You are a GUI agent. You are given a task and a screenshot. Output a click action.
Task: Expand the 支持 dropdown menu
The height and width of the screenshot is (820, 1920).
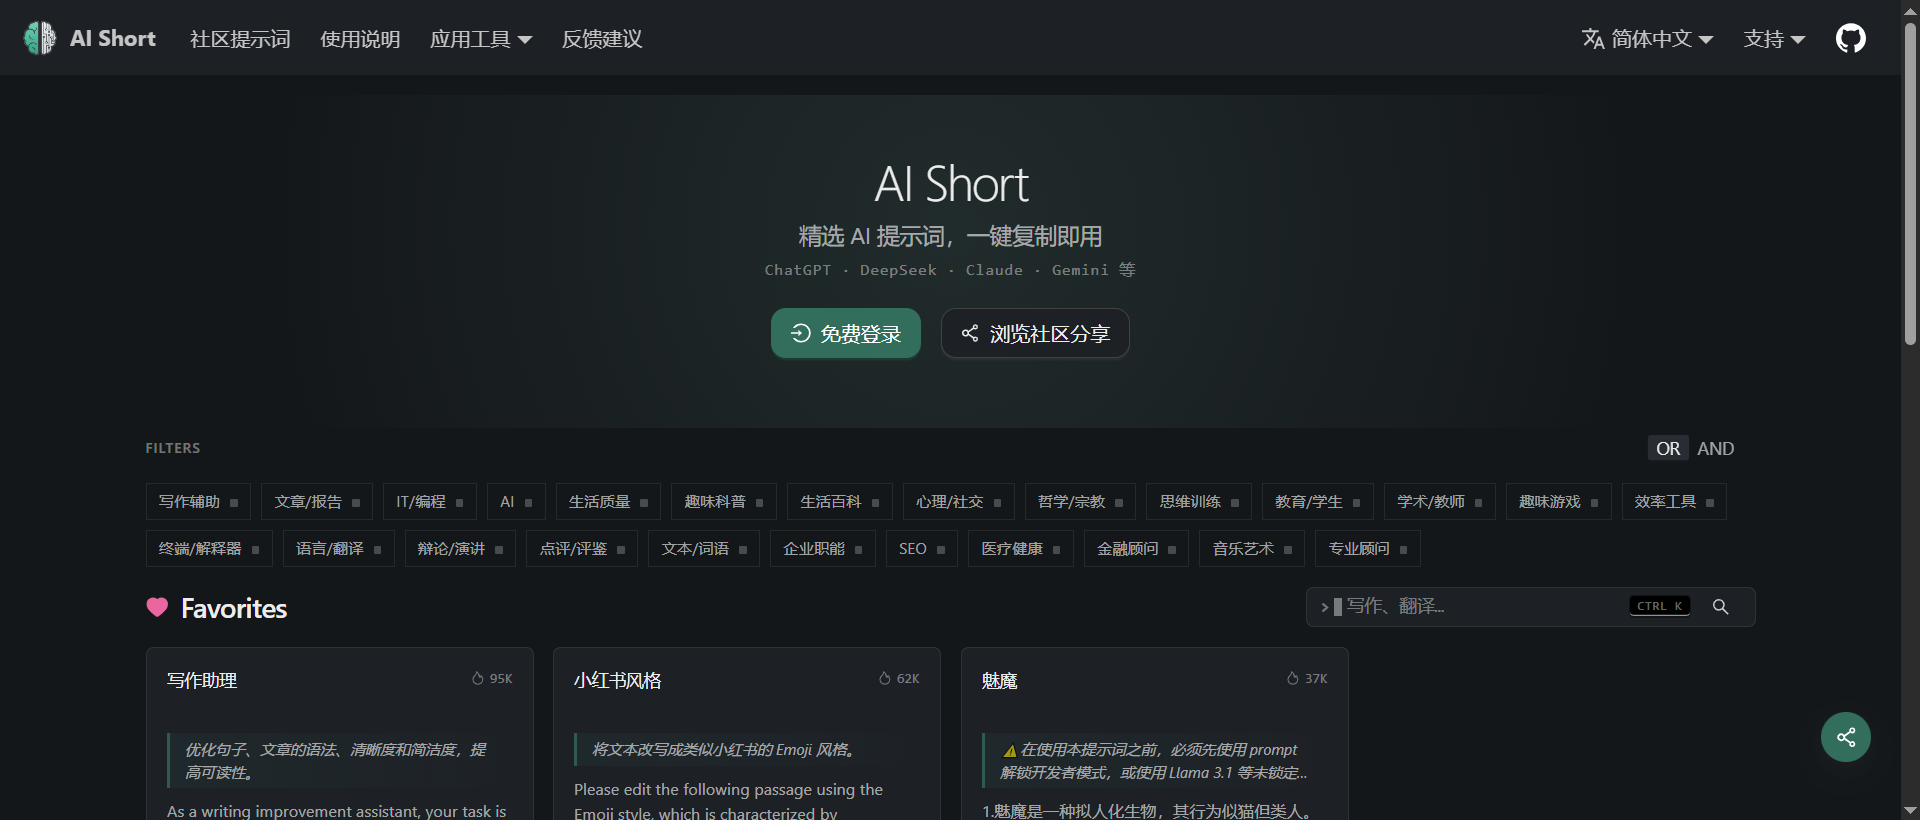coord(1774,39)
